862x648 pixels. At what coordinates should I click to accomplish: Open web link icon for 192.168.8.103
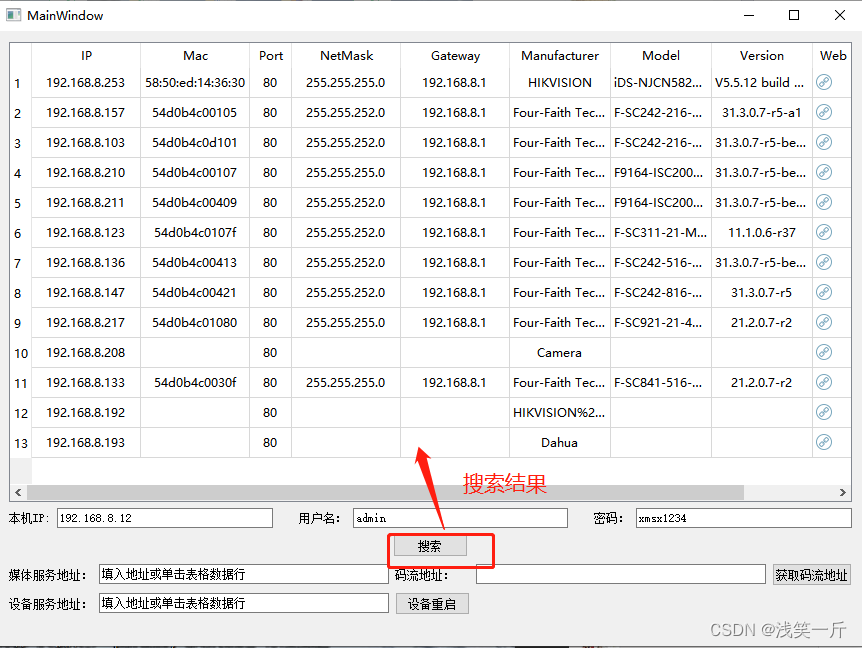[824, 142]
